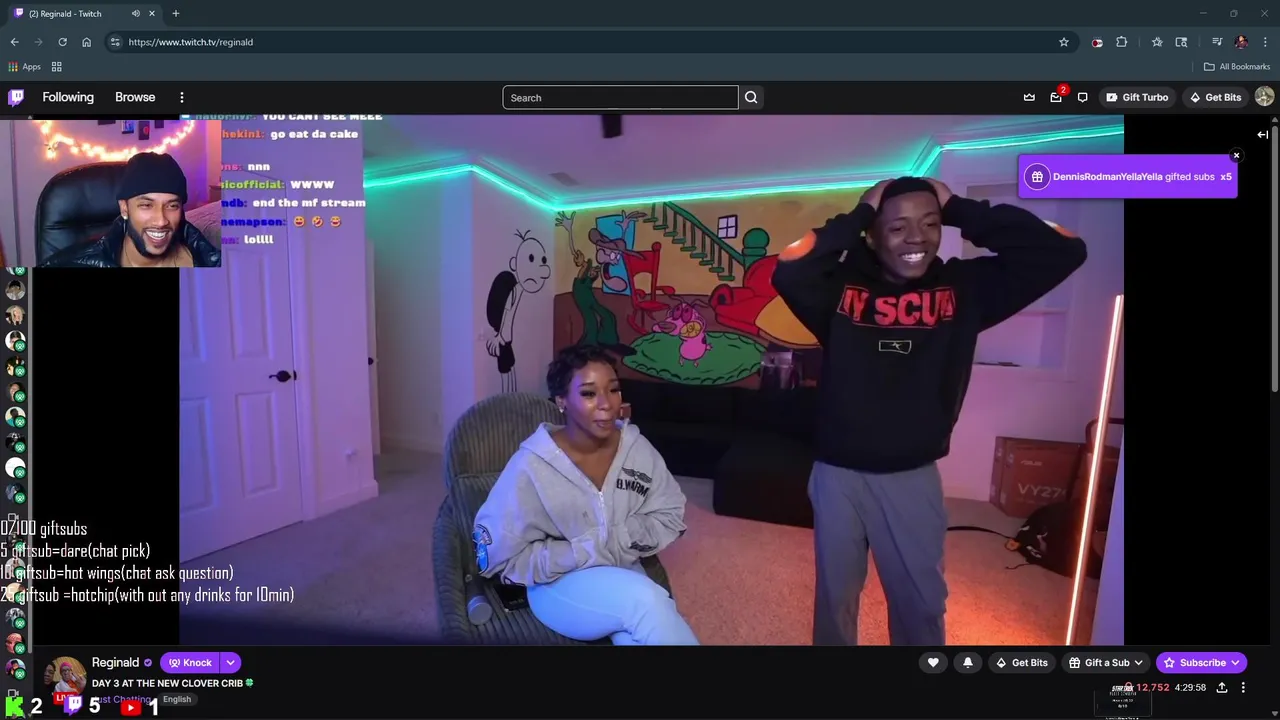Open All Bookmarks folder

click(1236, 67)
